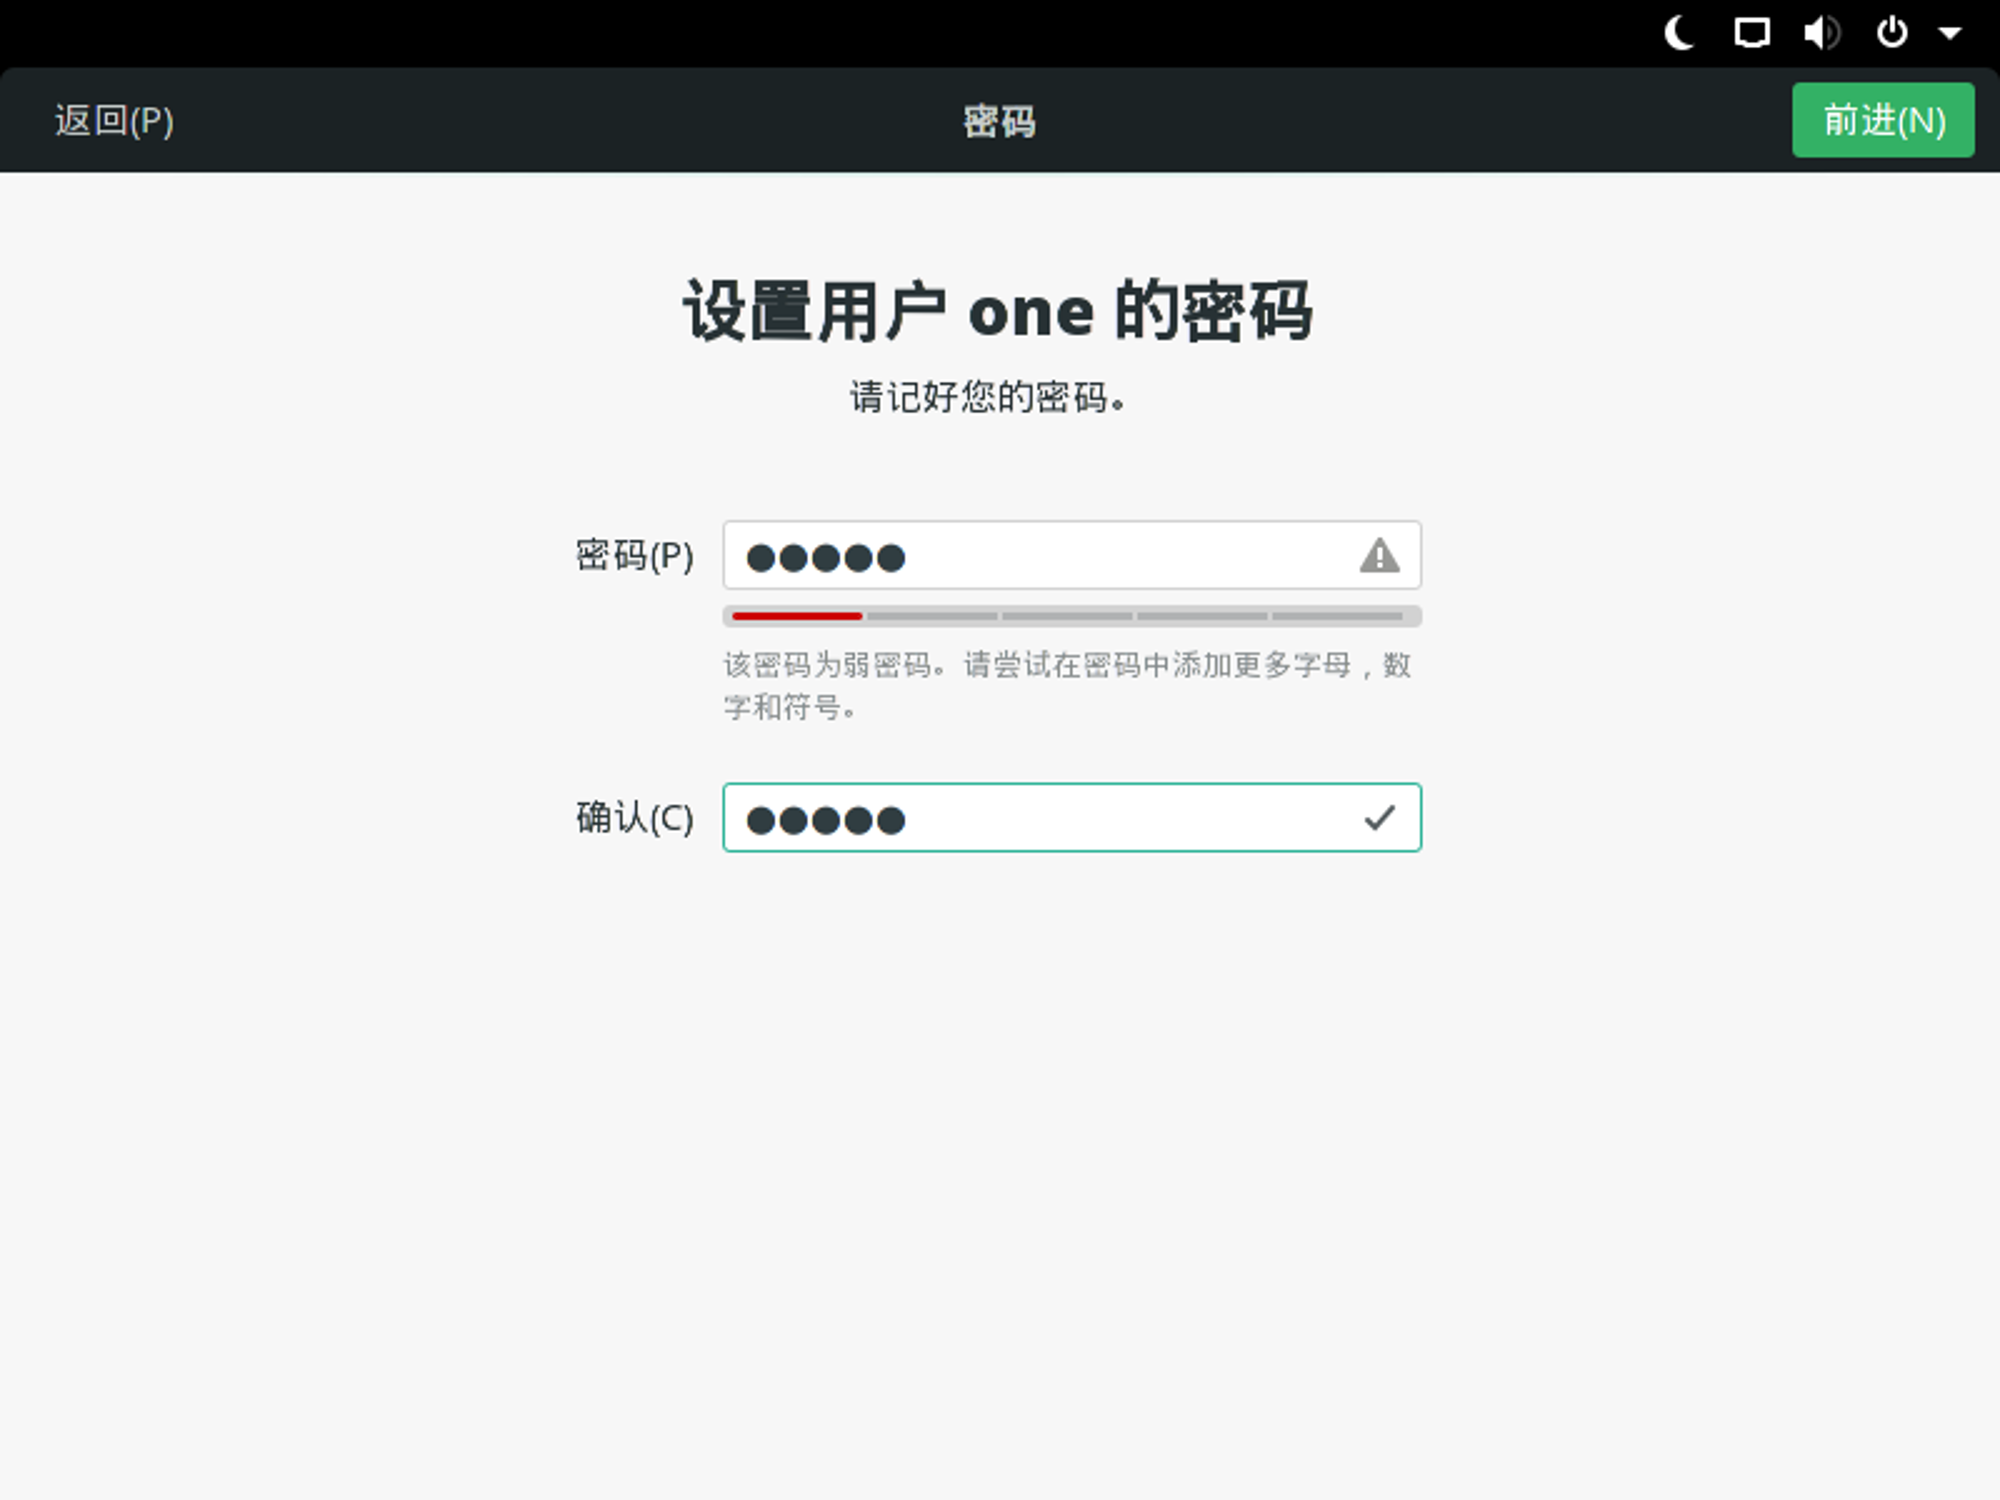Click the 密码(P) label
This screenshot has width=2000, height=1500.
(x=634, y=555)
